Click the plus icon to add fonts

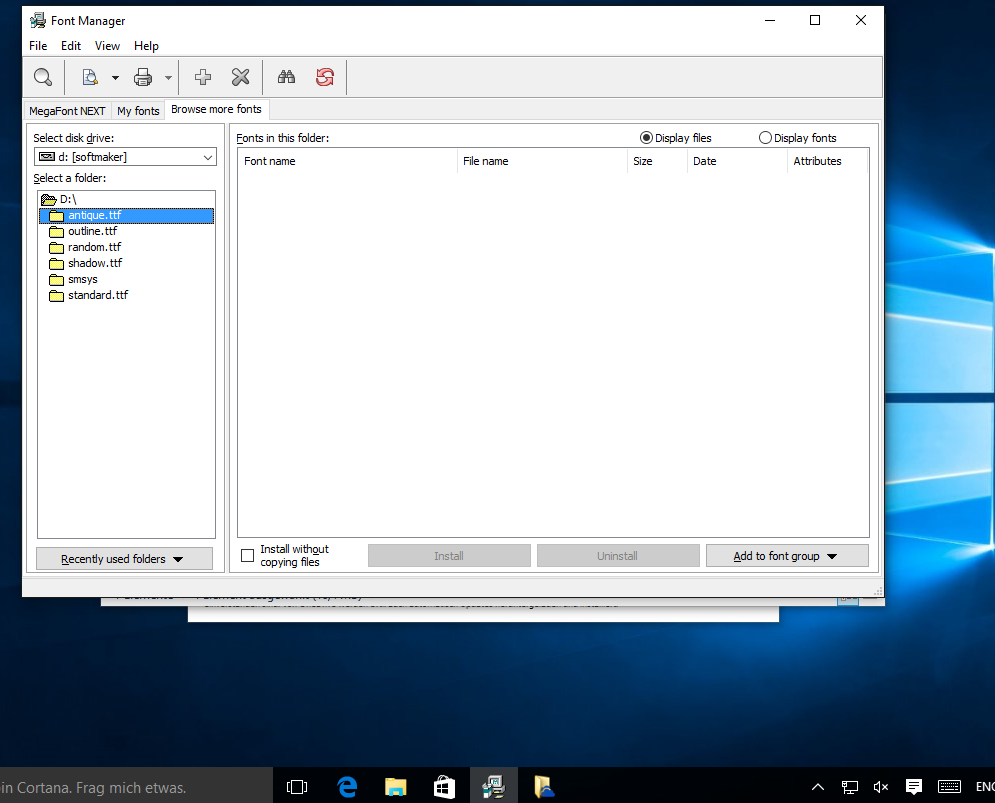coord(203,77)
